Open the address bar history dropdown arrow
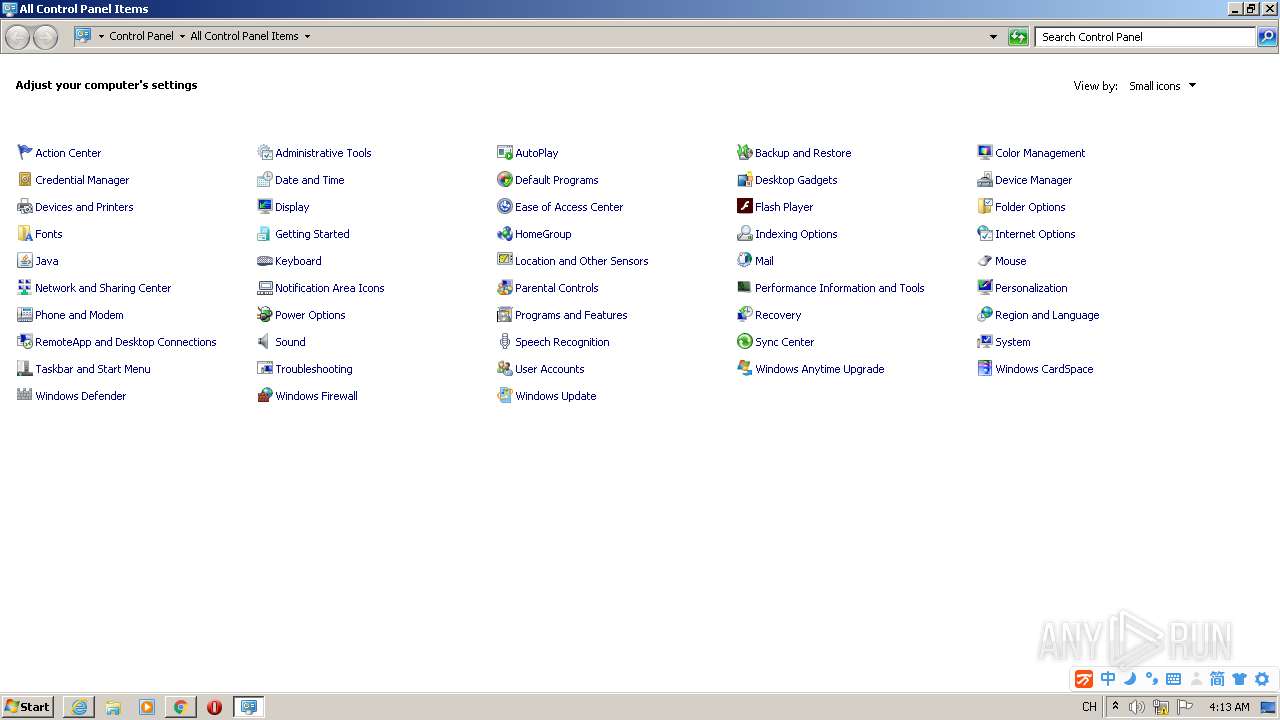Viewport: 1280px width, 720px height. tap(993, 37)
